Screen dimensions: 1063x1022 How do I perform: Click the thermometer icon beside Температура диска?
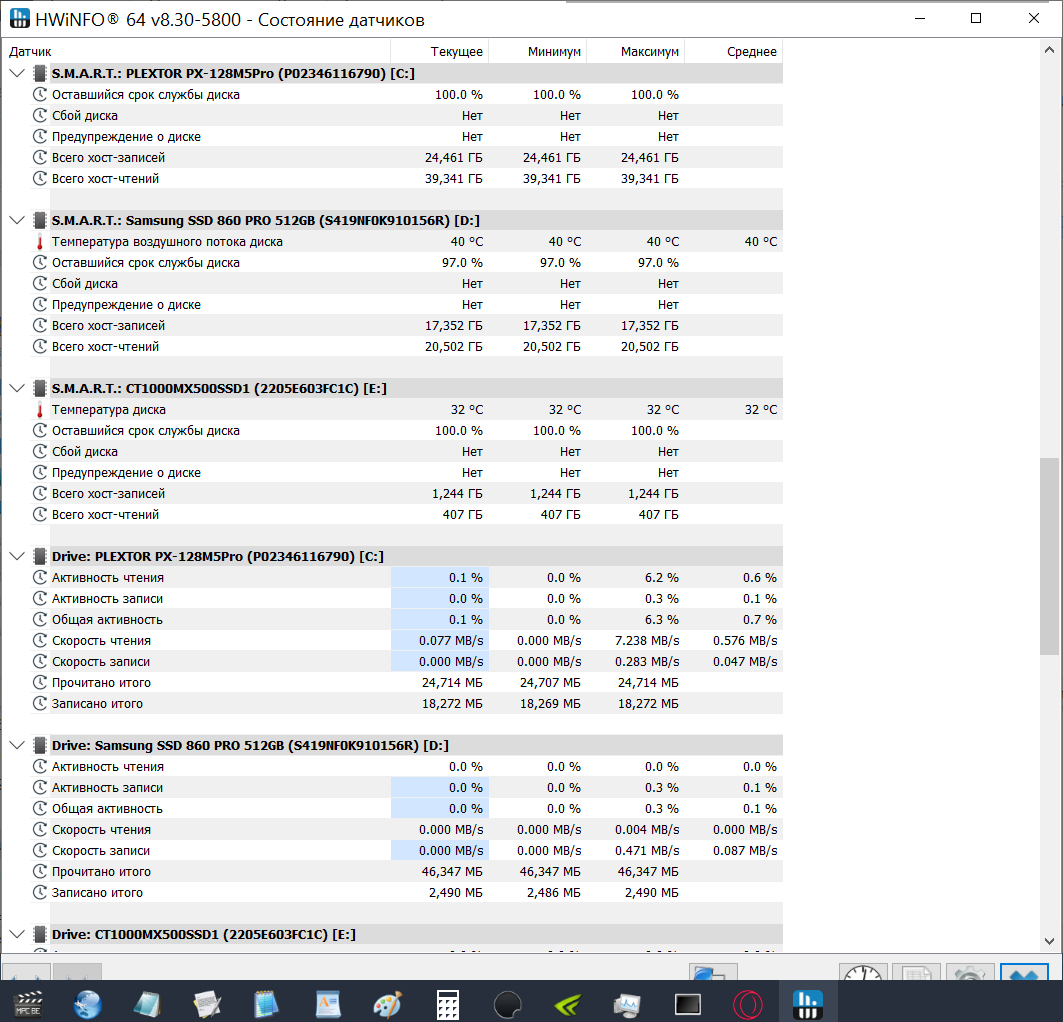point(40,410)
